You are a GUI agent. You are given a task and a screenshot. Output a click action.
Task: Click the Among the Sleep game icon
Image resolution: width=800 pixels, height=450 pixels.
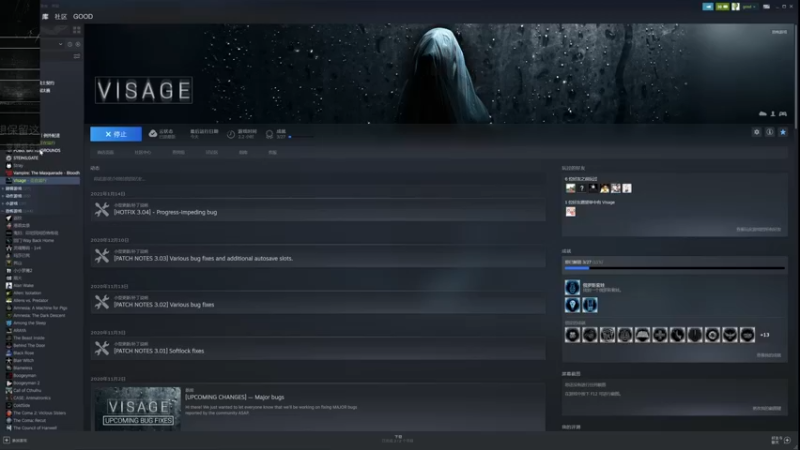9,323
